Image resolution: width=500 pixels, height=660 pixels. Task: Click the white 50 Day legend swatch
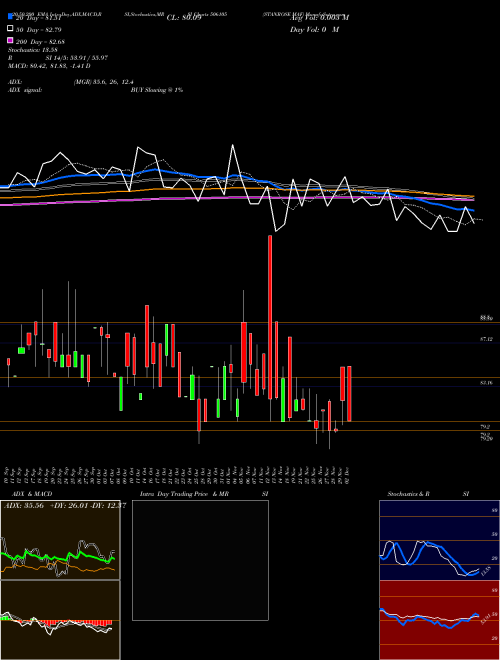pyautogui.click(x=11, y=29)
